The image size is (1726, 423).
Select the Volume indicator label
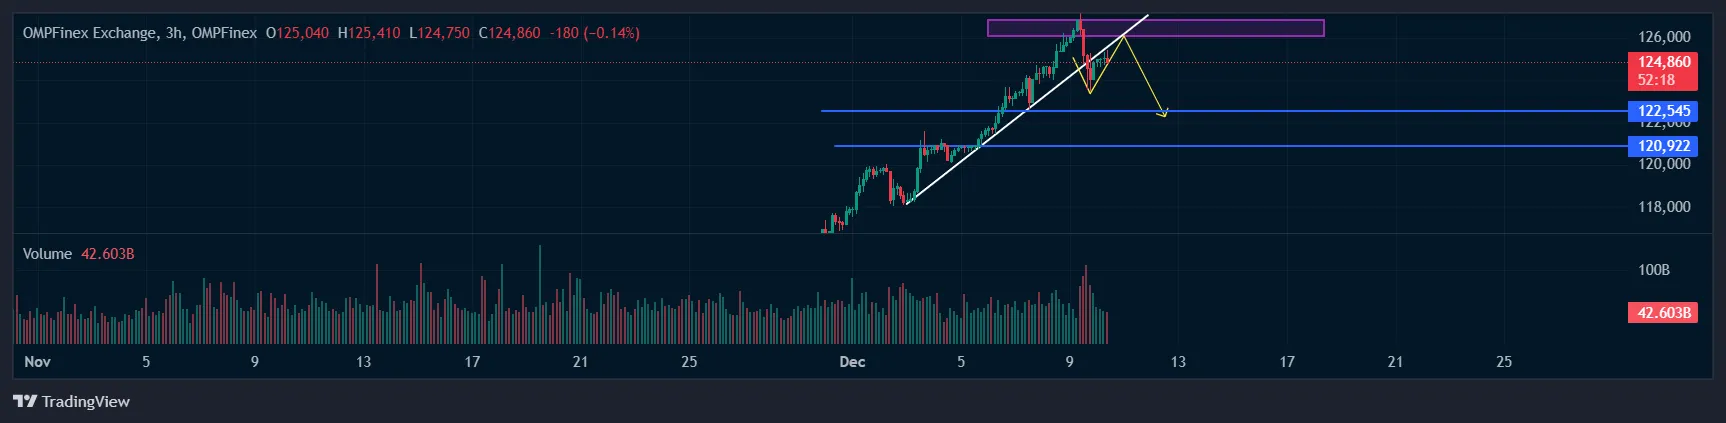coord(47,254)
